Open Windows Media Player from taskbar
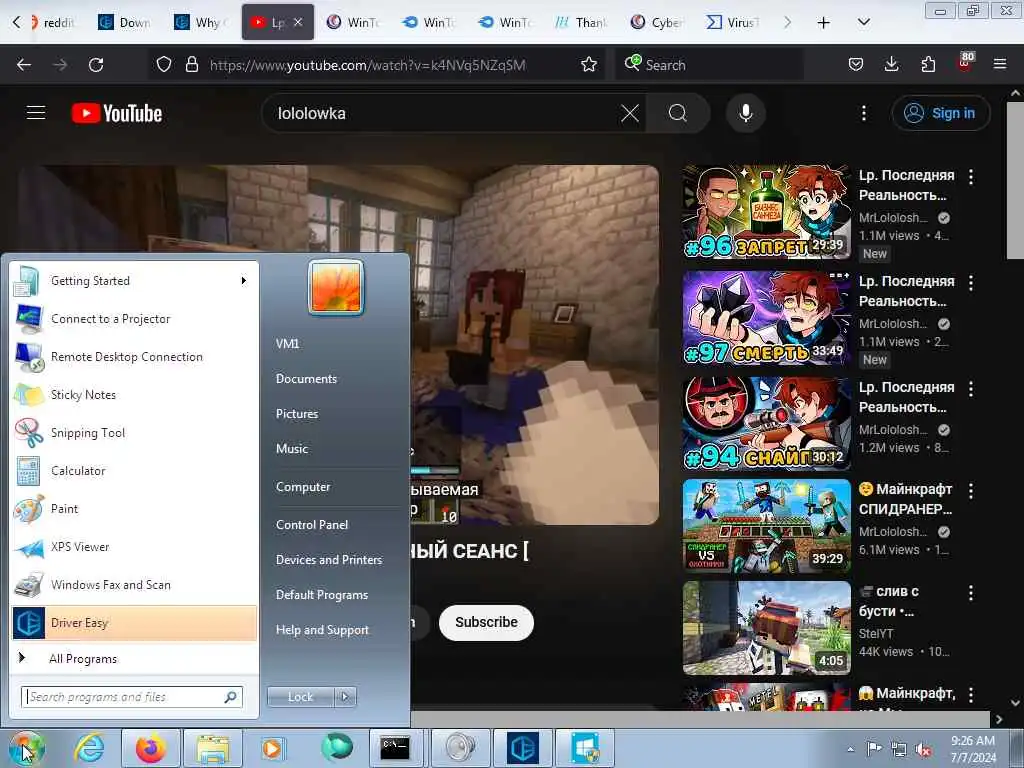 coord(272,748)
